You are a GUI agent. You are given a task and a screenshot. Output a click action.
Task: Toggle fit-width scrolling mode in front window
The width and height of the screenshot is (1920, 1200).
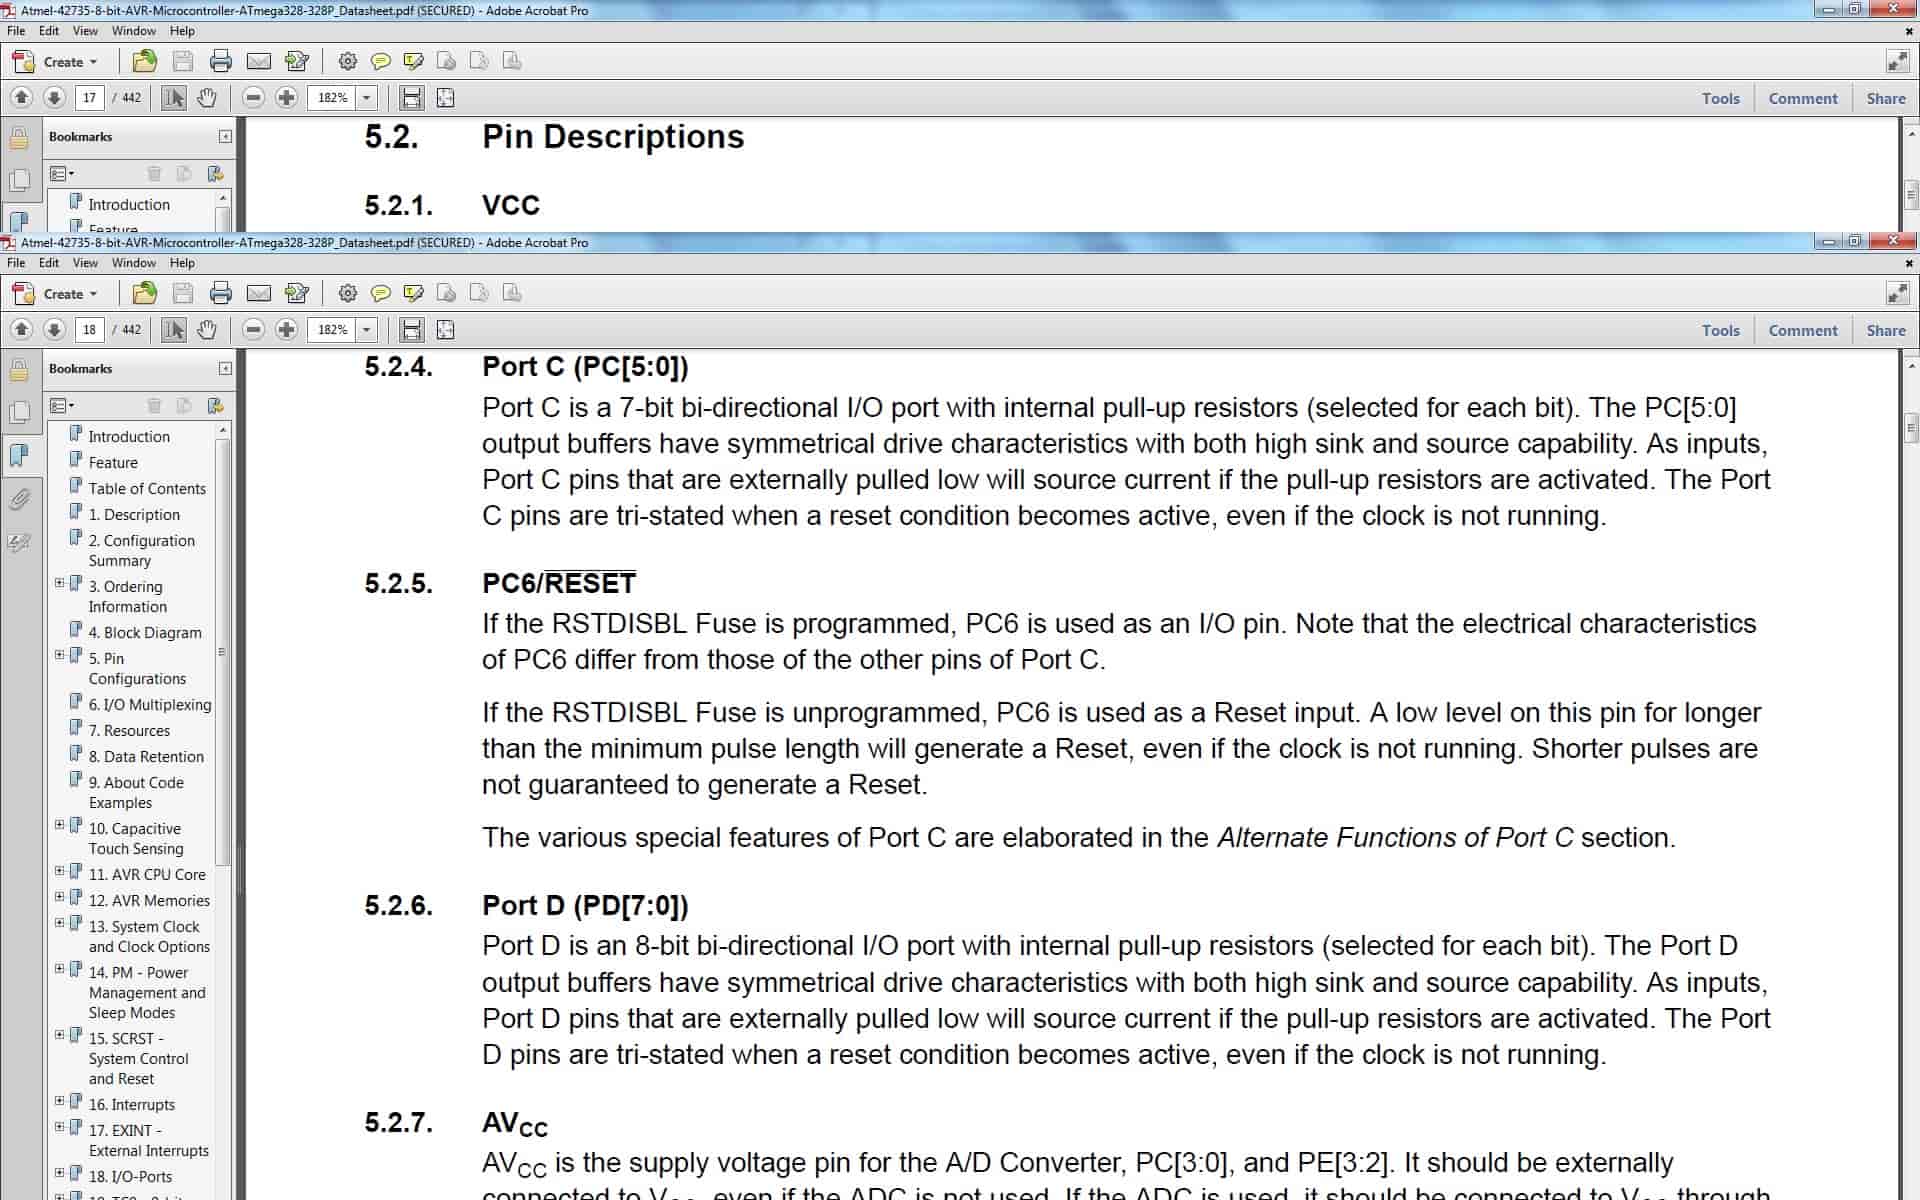(x=411, y=329)
